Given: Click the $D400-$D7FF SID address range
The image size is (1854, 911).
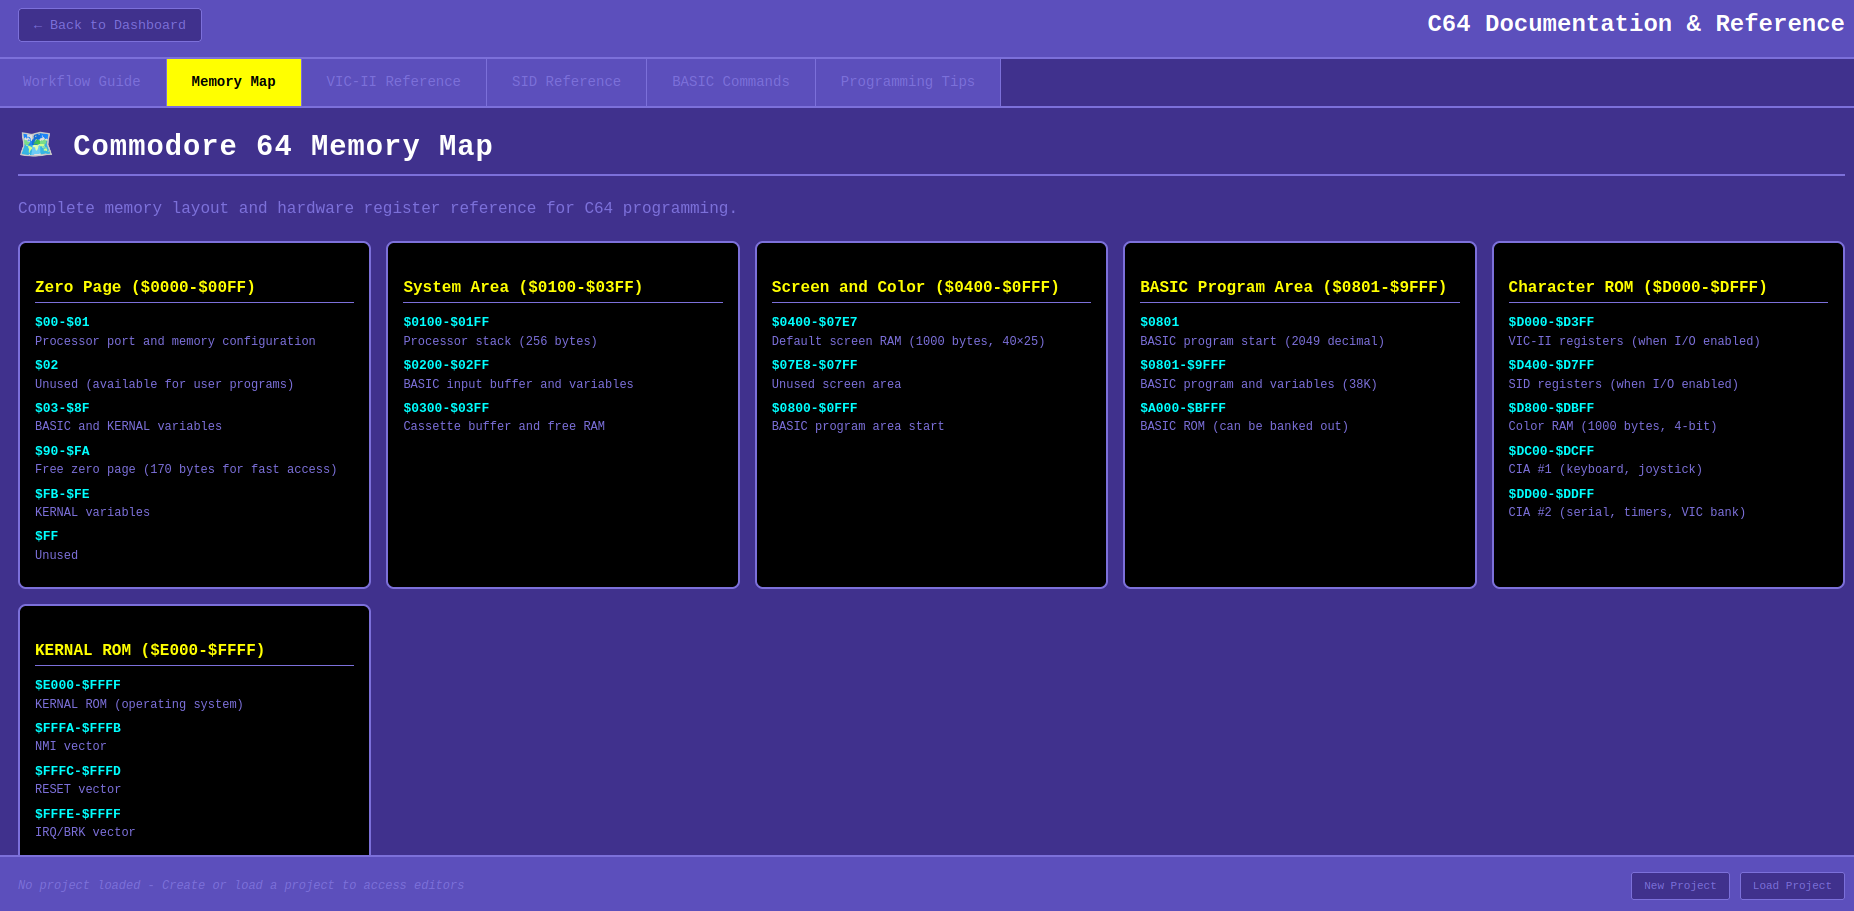Looking at the screenshot, I should (x=1552, y=365).
